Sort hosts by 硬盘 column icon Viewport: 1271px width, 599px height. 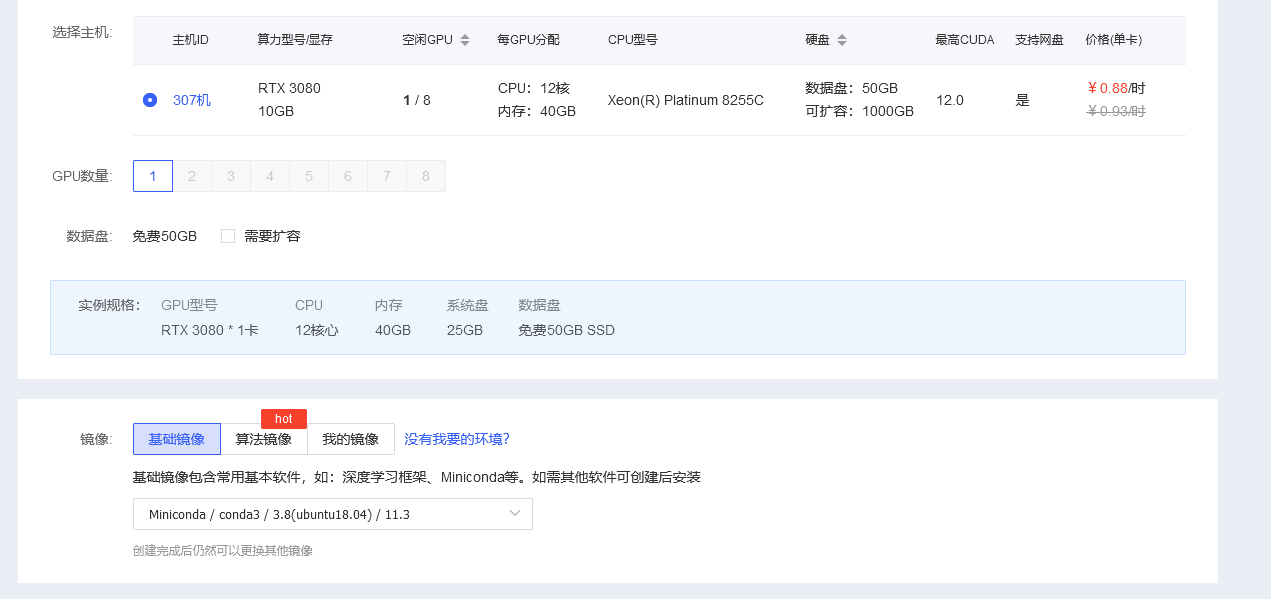842,40
